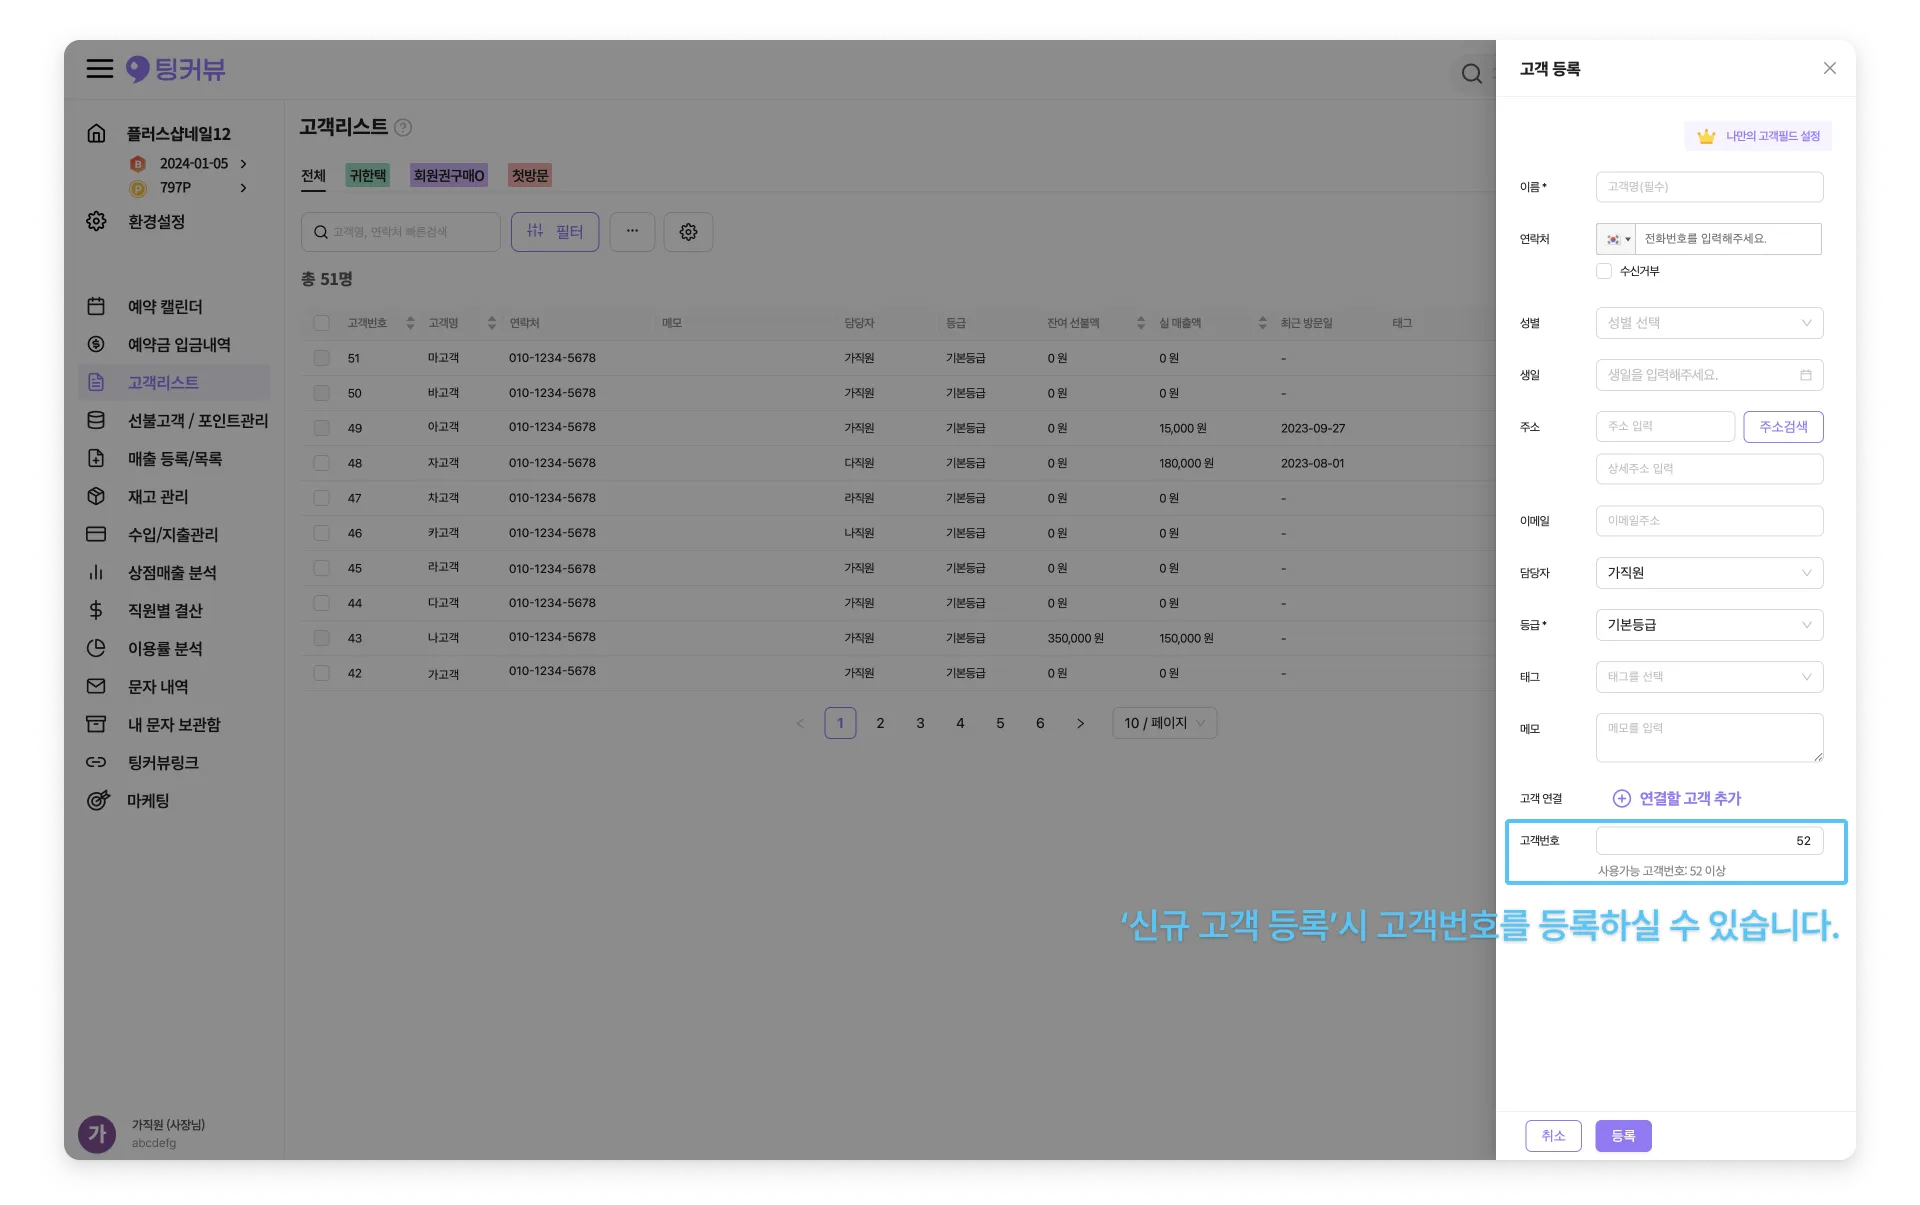Screen dimensions: 1920x1205
Task: Select checkbox for customer number 49
Action: point(321,428)
